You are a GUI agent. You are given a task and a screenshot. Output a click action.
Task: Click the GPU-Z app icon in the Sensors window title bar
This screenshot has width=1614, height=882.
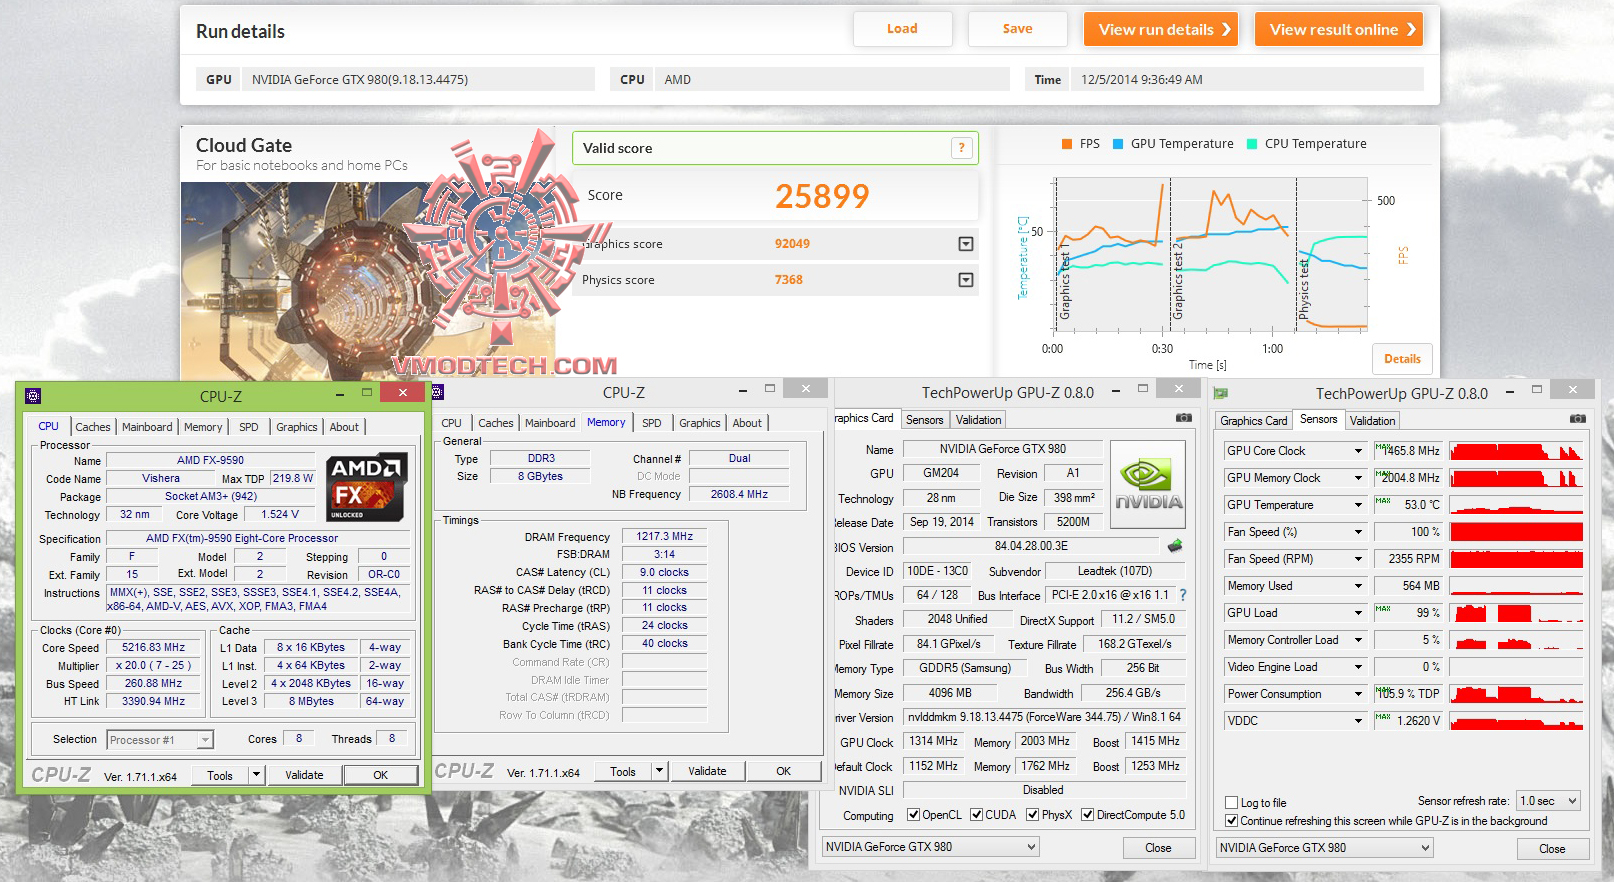coord(1220,393)
